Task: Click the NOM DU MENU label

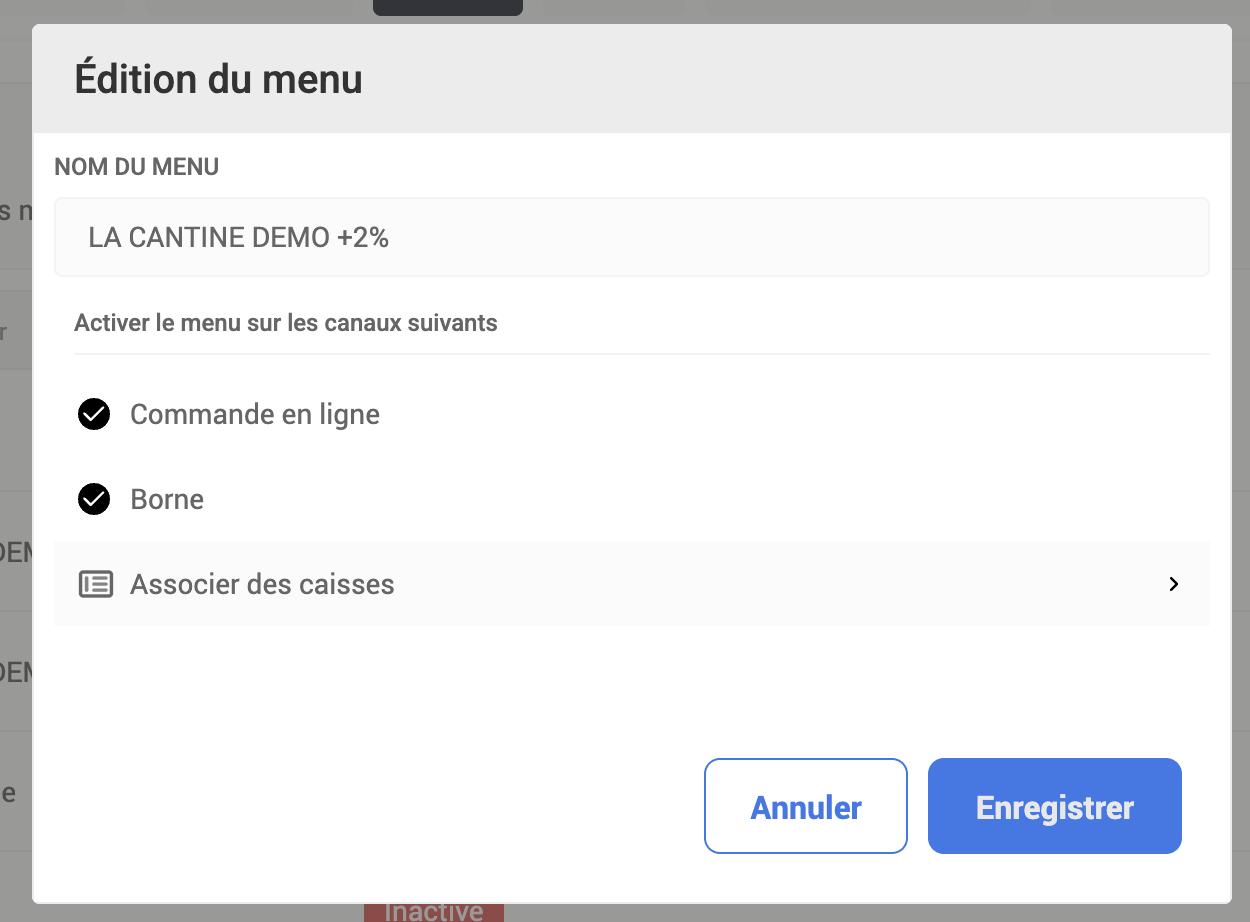Action: [136, 167]
